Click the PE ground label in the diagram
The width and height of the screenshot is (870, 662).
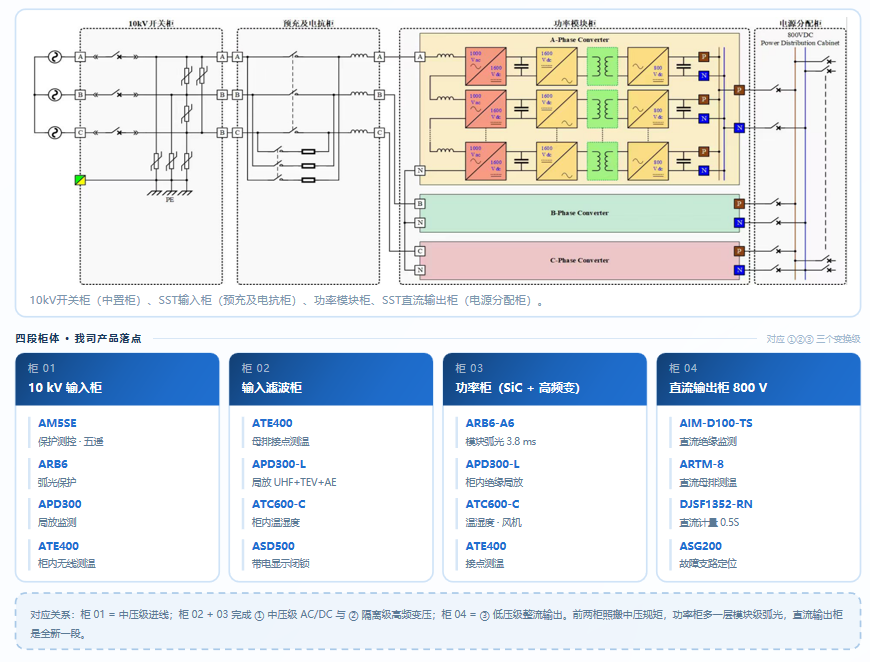(170, 200)
